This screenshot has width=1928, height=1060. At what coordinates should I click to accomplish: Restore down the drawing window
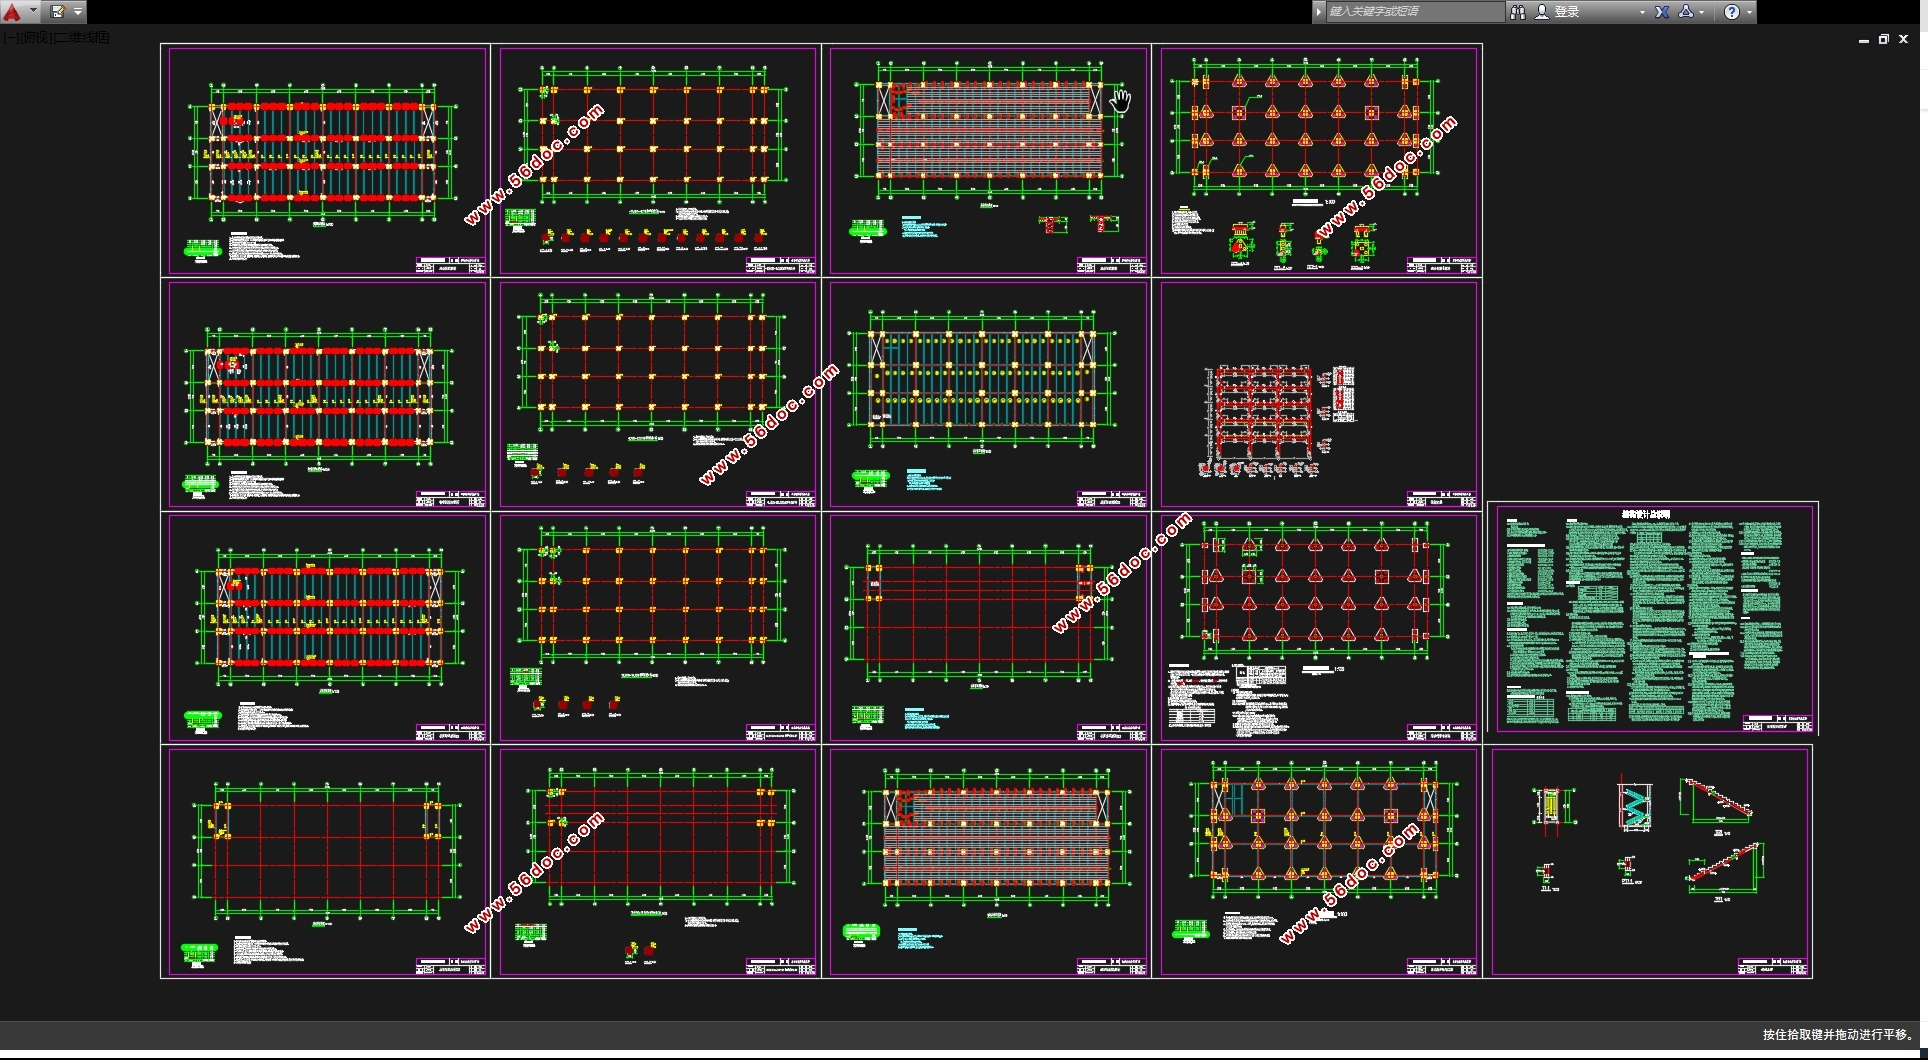pos(1883,40)
